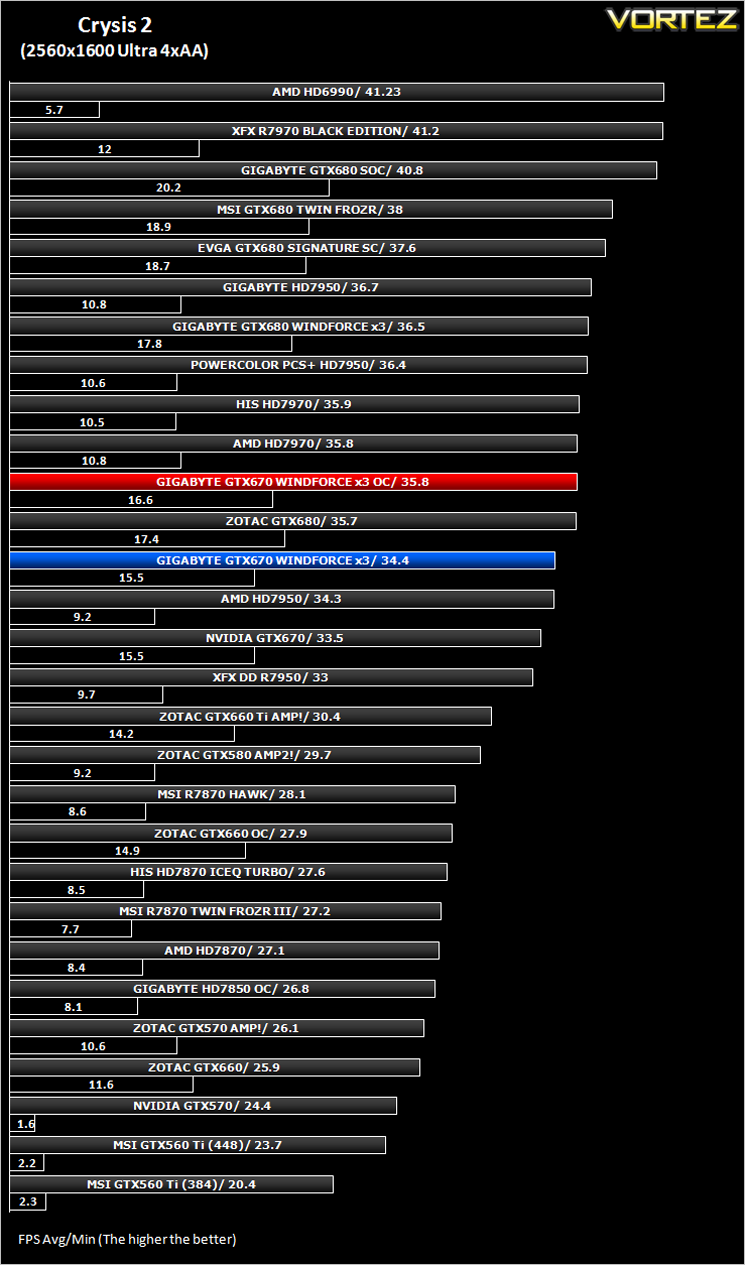This screenshot has height=1265, width=745.
Task: Select the "AMD HD6990/ 41.23" bar
Action: tap(336, 92)
